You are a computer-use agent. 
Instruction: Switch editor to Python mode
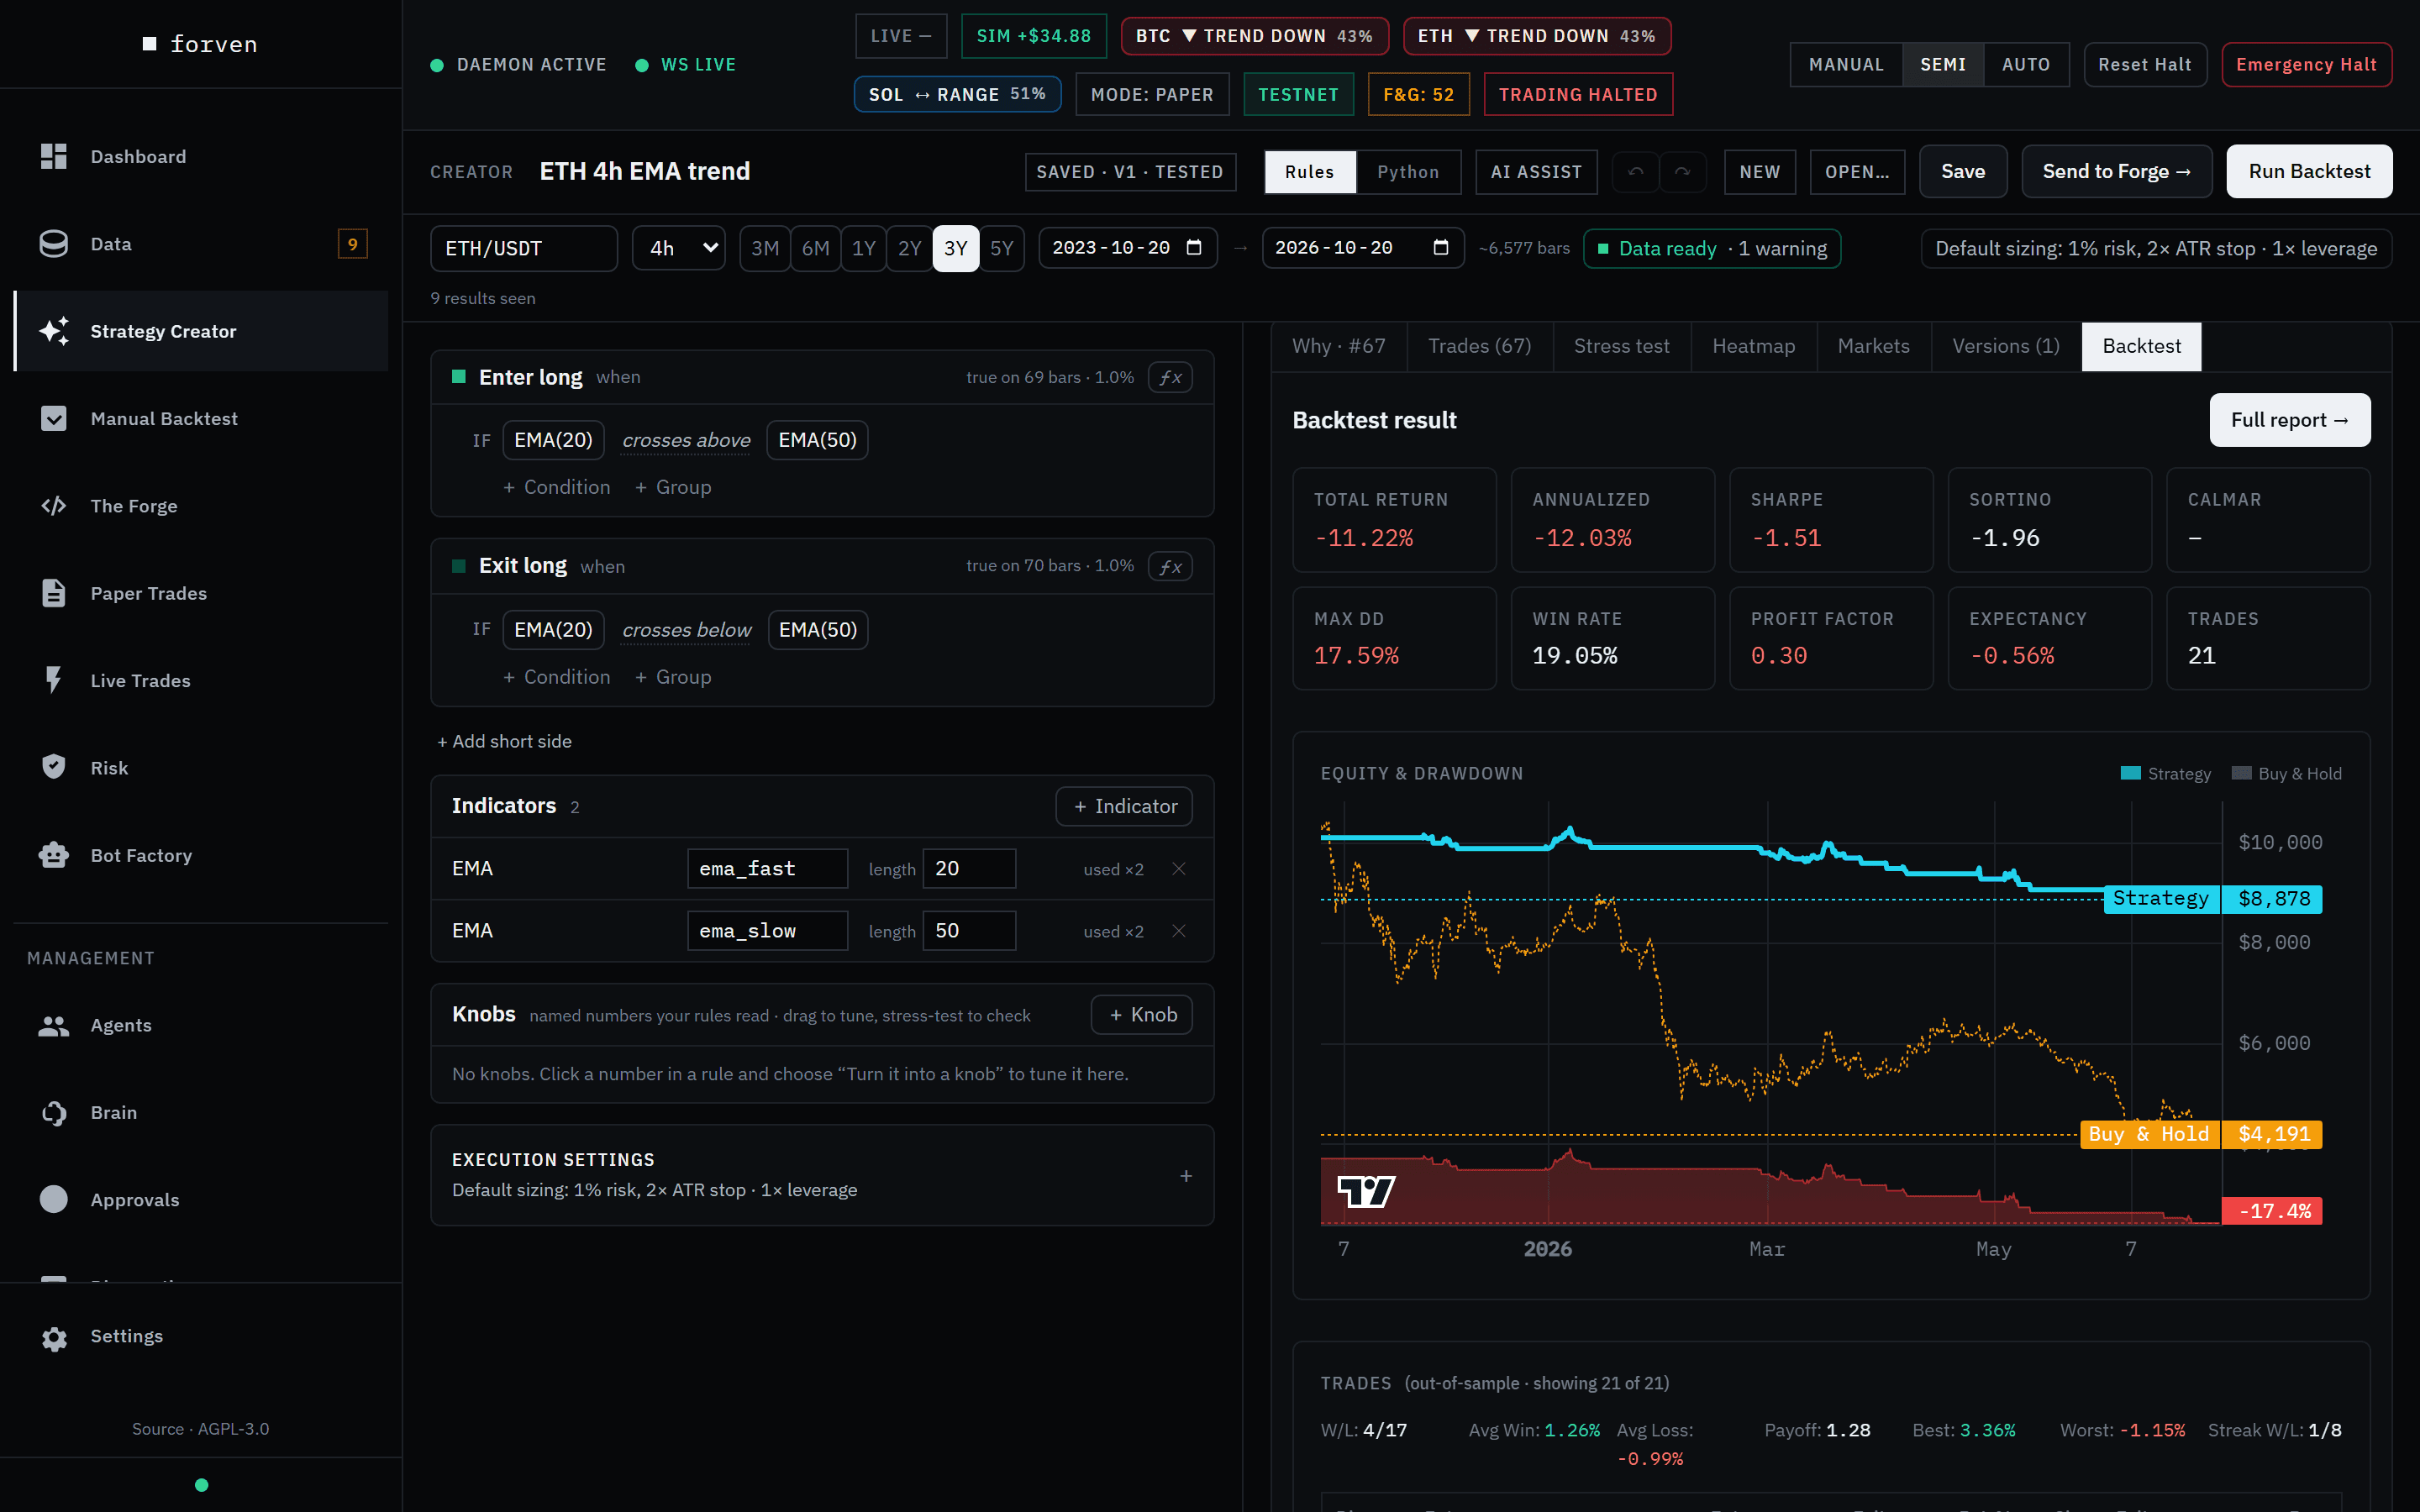click(1408, 172)
